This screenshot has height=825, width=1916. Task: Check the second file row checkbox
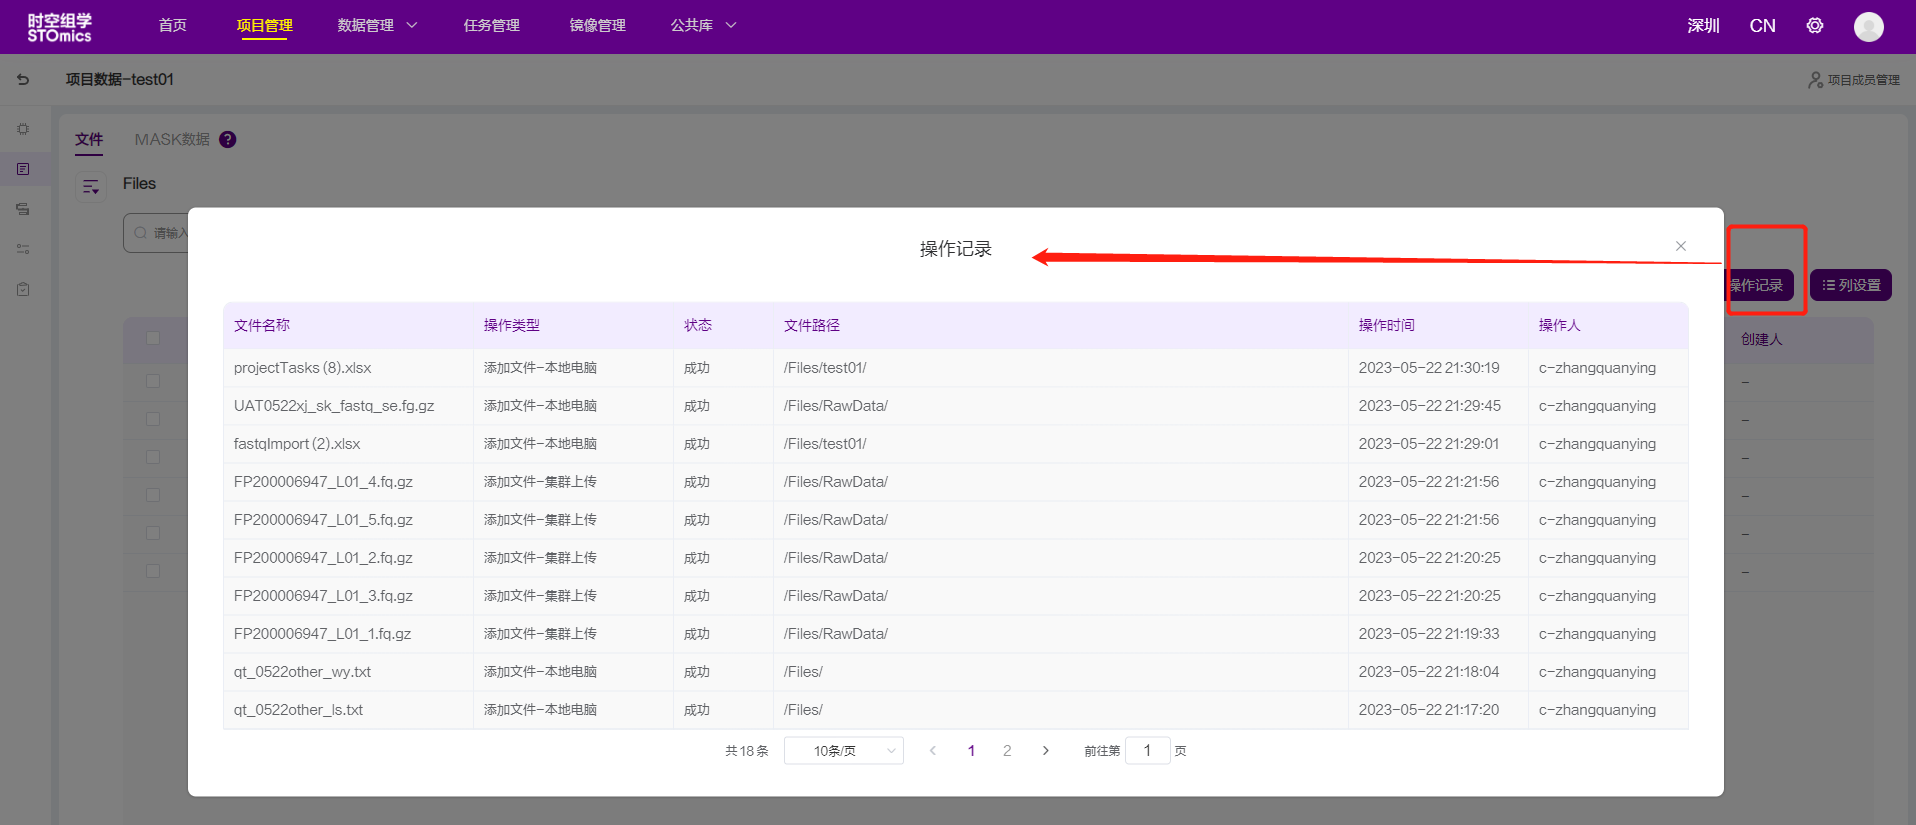click(x=153, y=419)
